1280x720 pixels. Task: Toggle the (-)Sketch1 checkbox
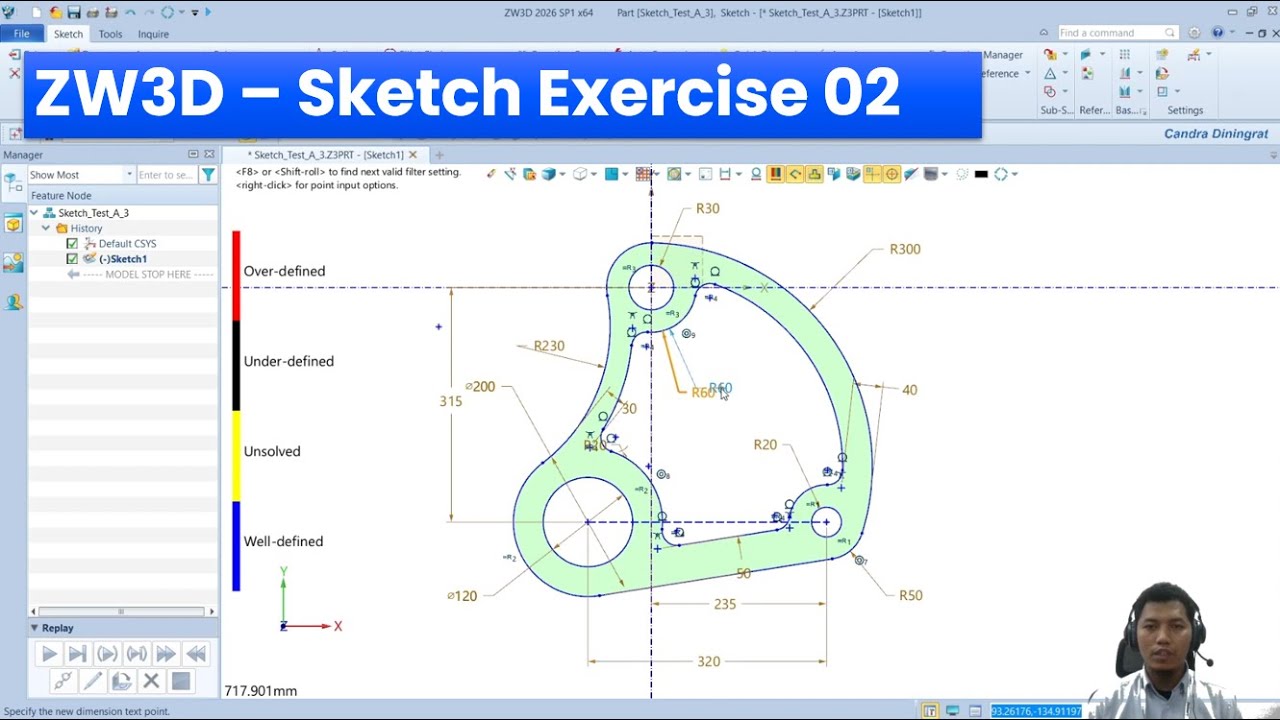72,259
